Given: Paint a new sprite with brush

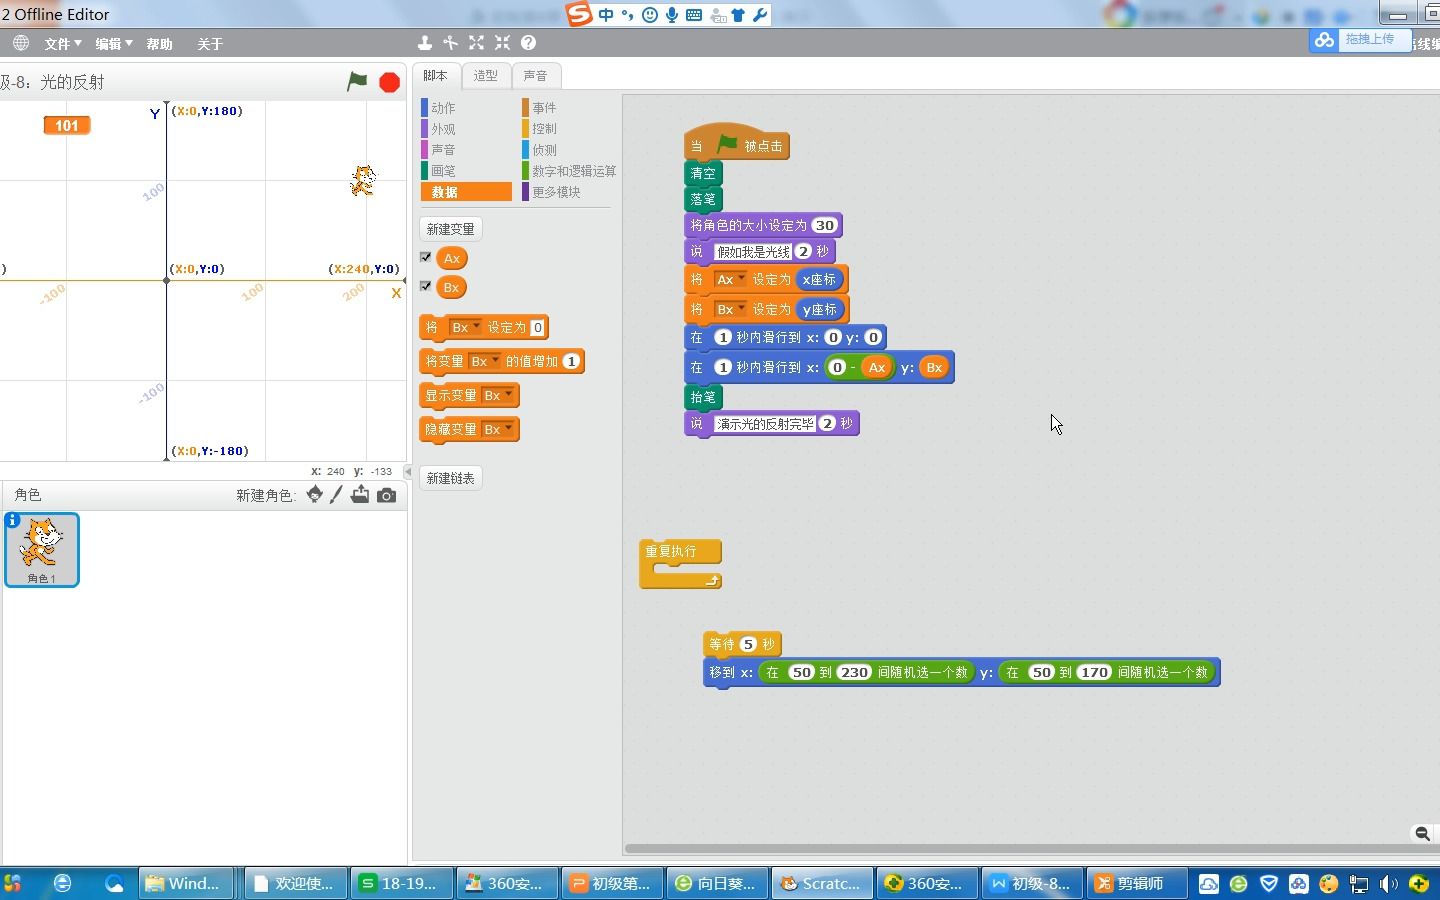Looking at the screenshot, I should pos(336,494).
